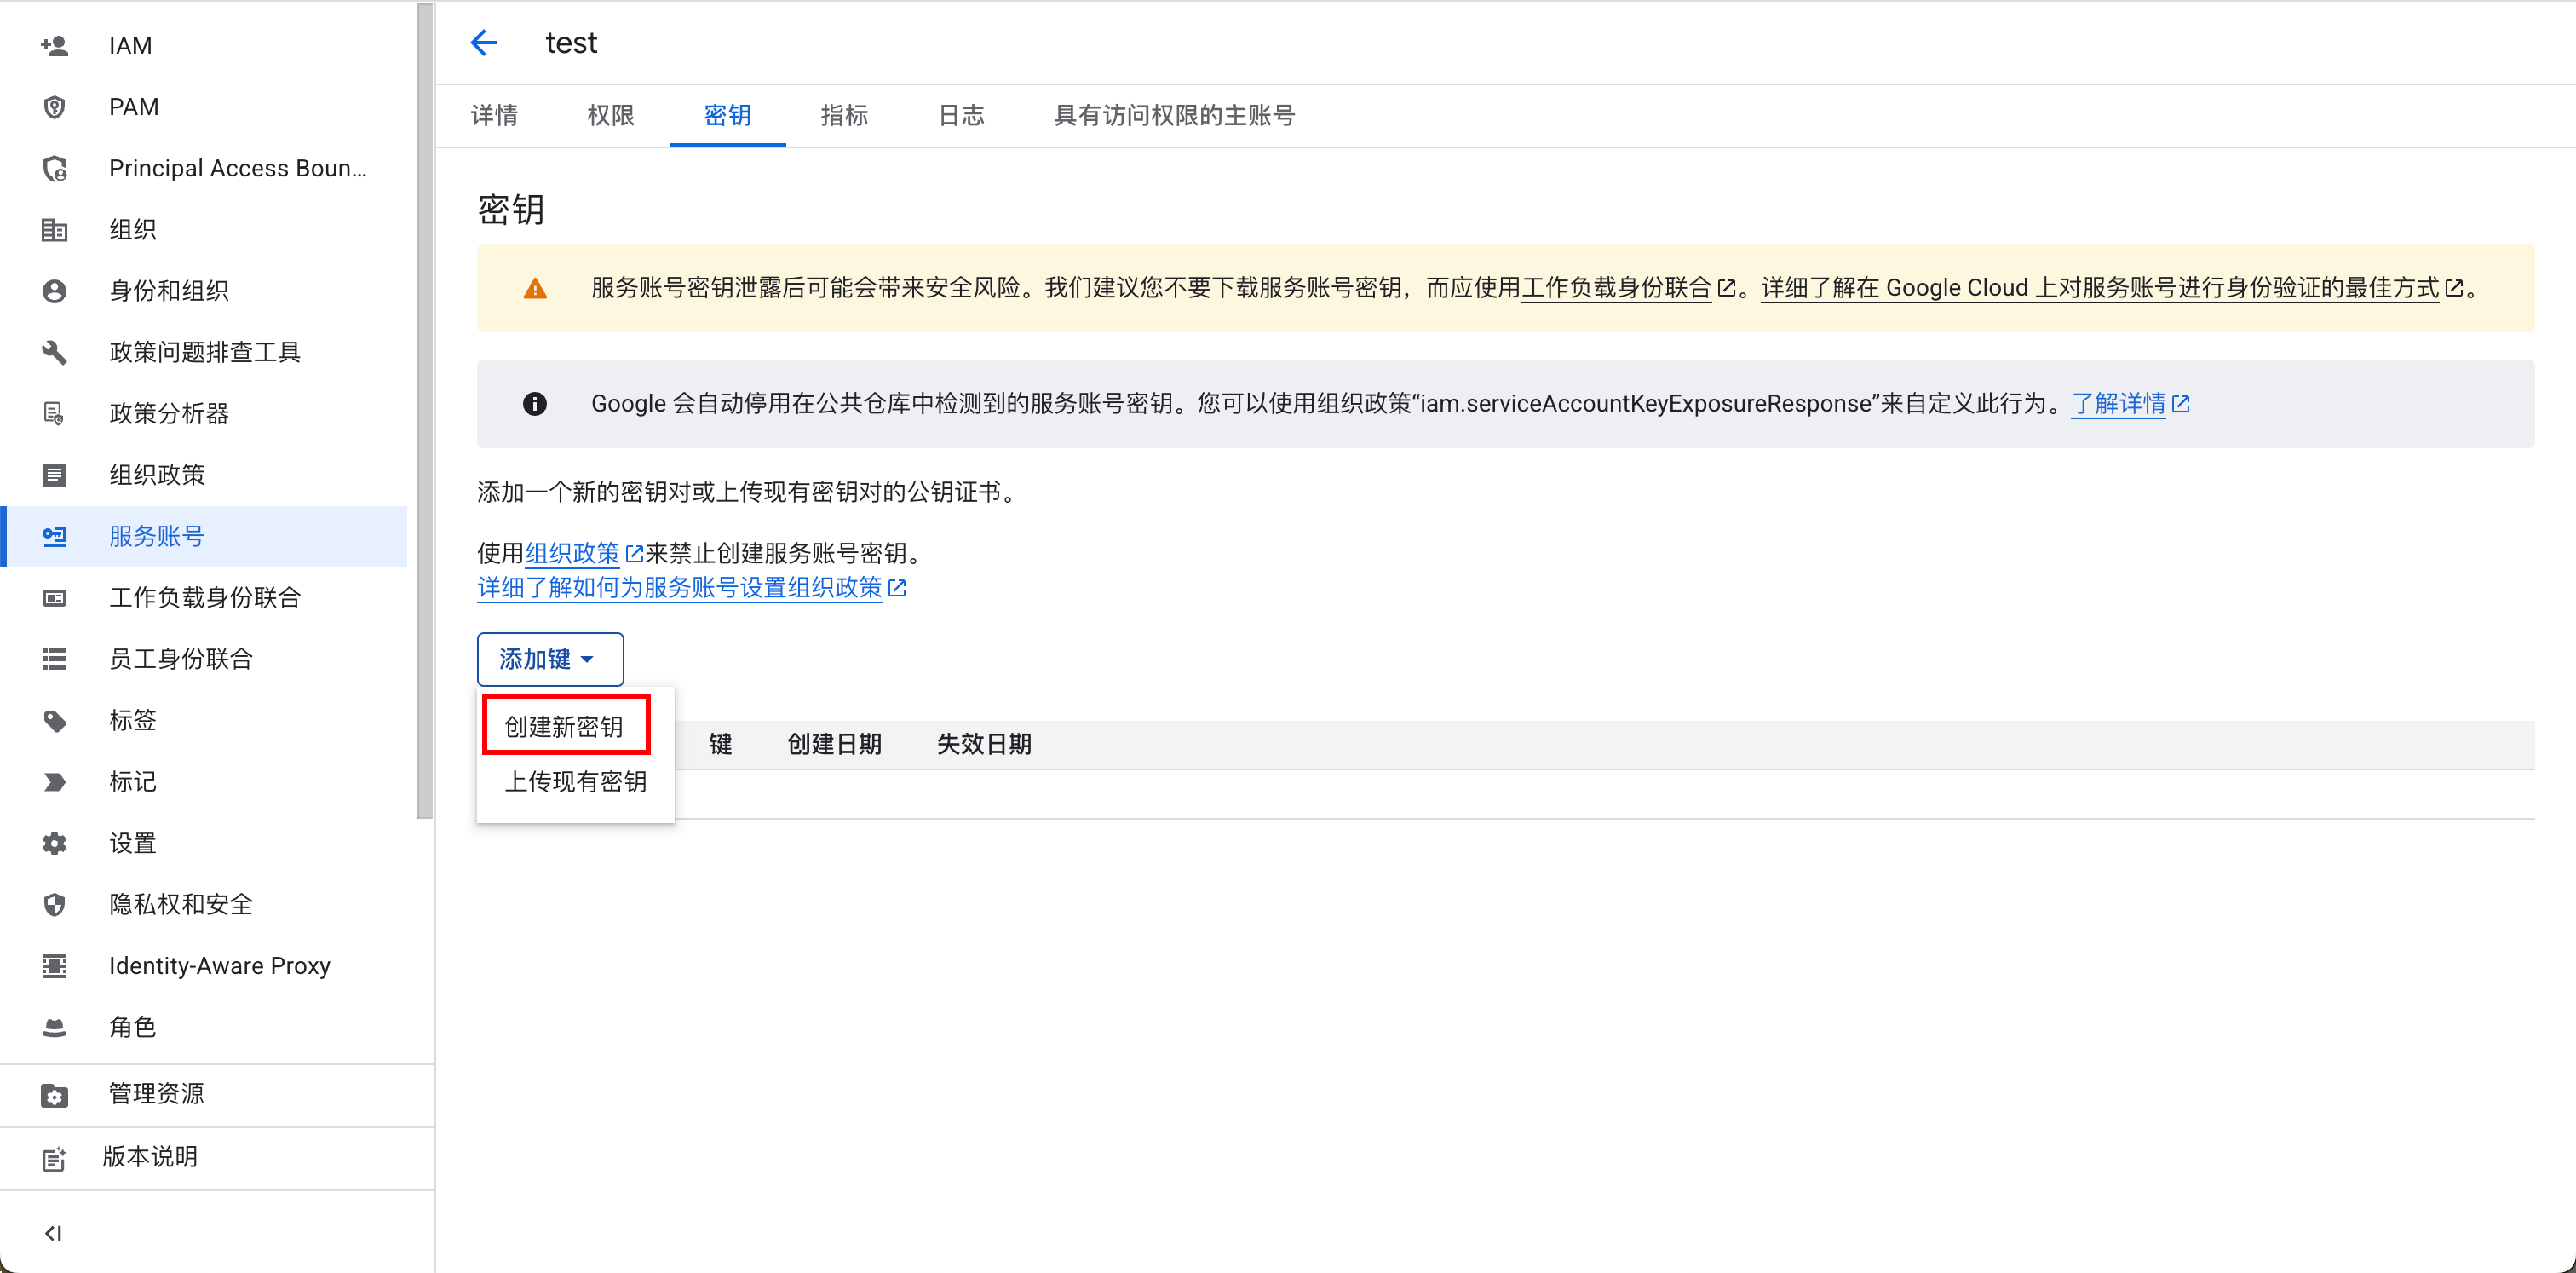Open 设置 gear icon in sidebar
The height and width of the screenshot is (1273, 2576).
point(54,843)
